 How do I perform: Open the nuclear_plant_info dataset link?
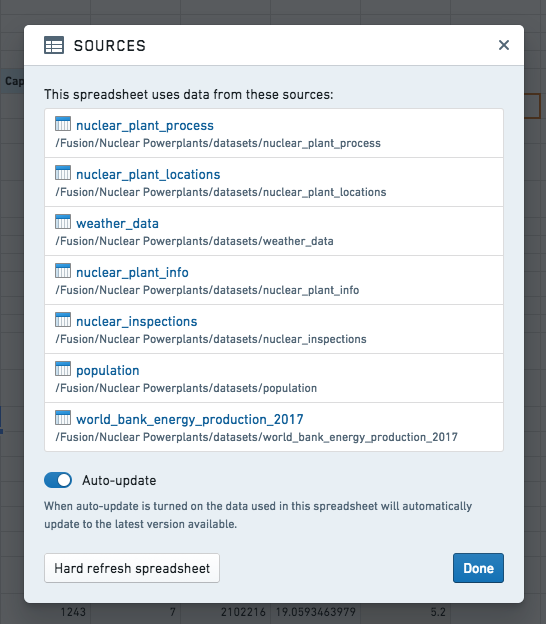pyautogui.click(x=132, y=273)
